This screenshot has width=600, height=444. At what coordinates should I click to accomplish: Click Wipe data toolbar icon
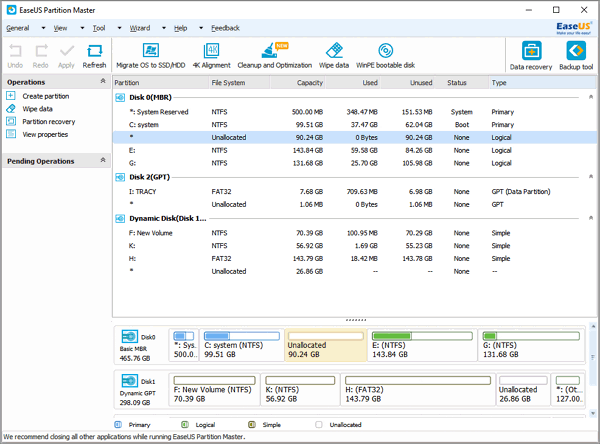pyautogui.click(x=334, y=56)
